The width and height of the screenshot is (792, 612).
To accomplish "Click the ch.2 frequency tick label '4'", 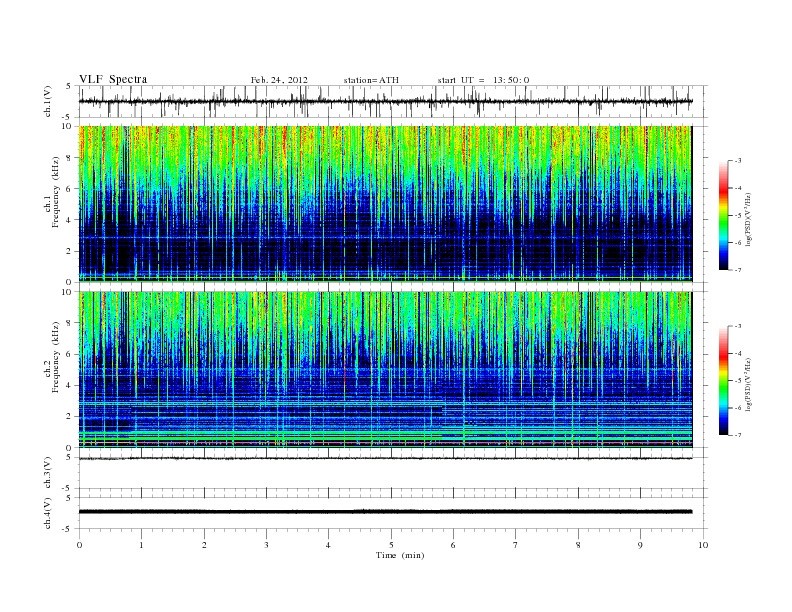I will (x=69, y=385).
